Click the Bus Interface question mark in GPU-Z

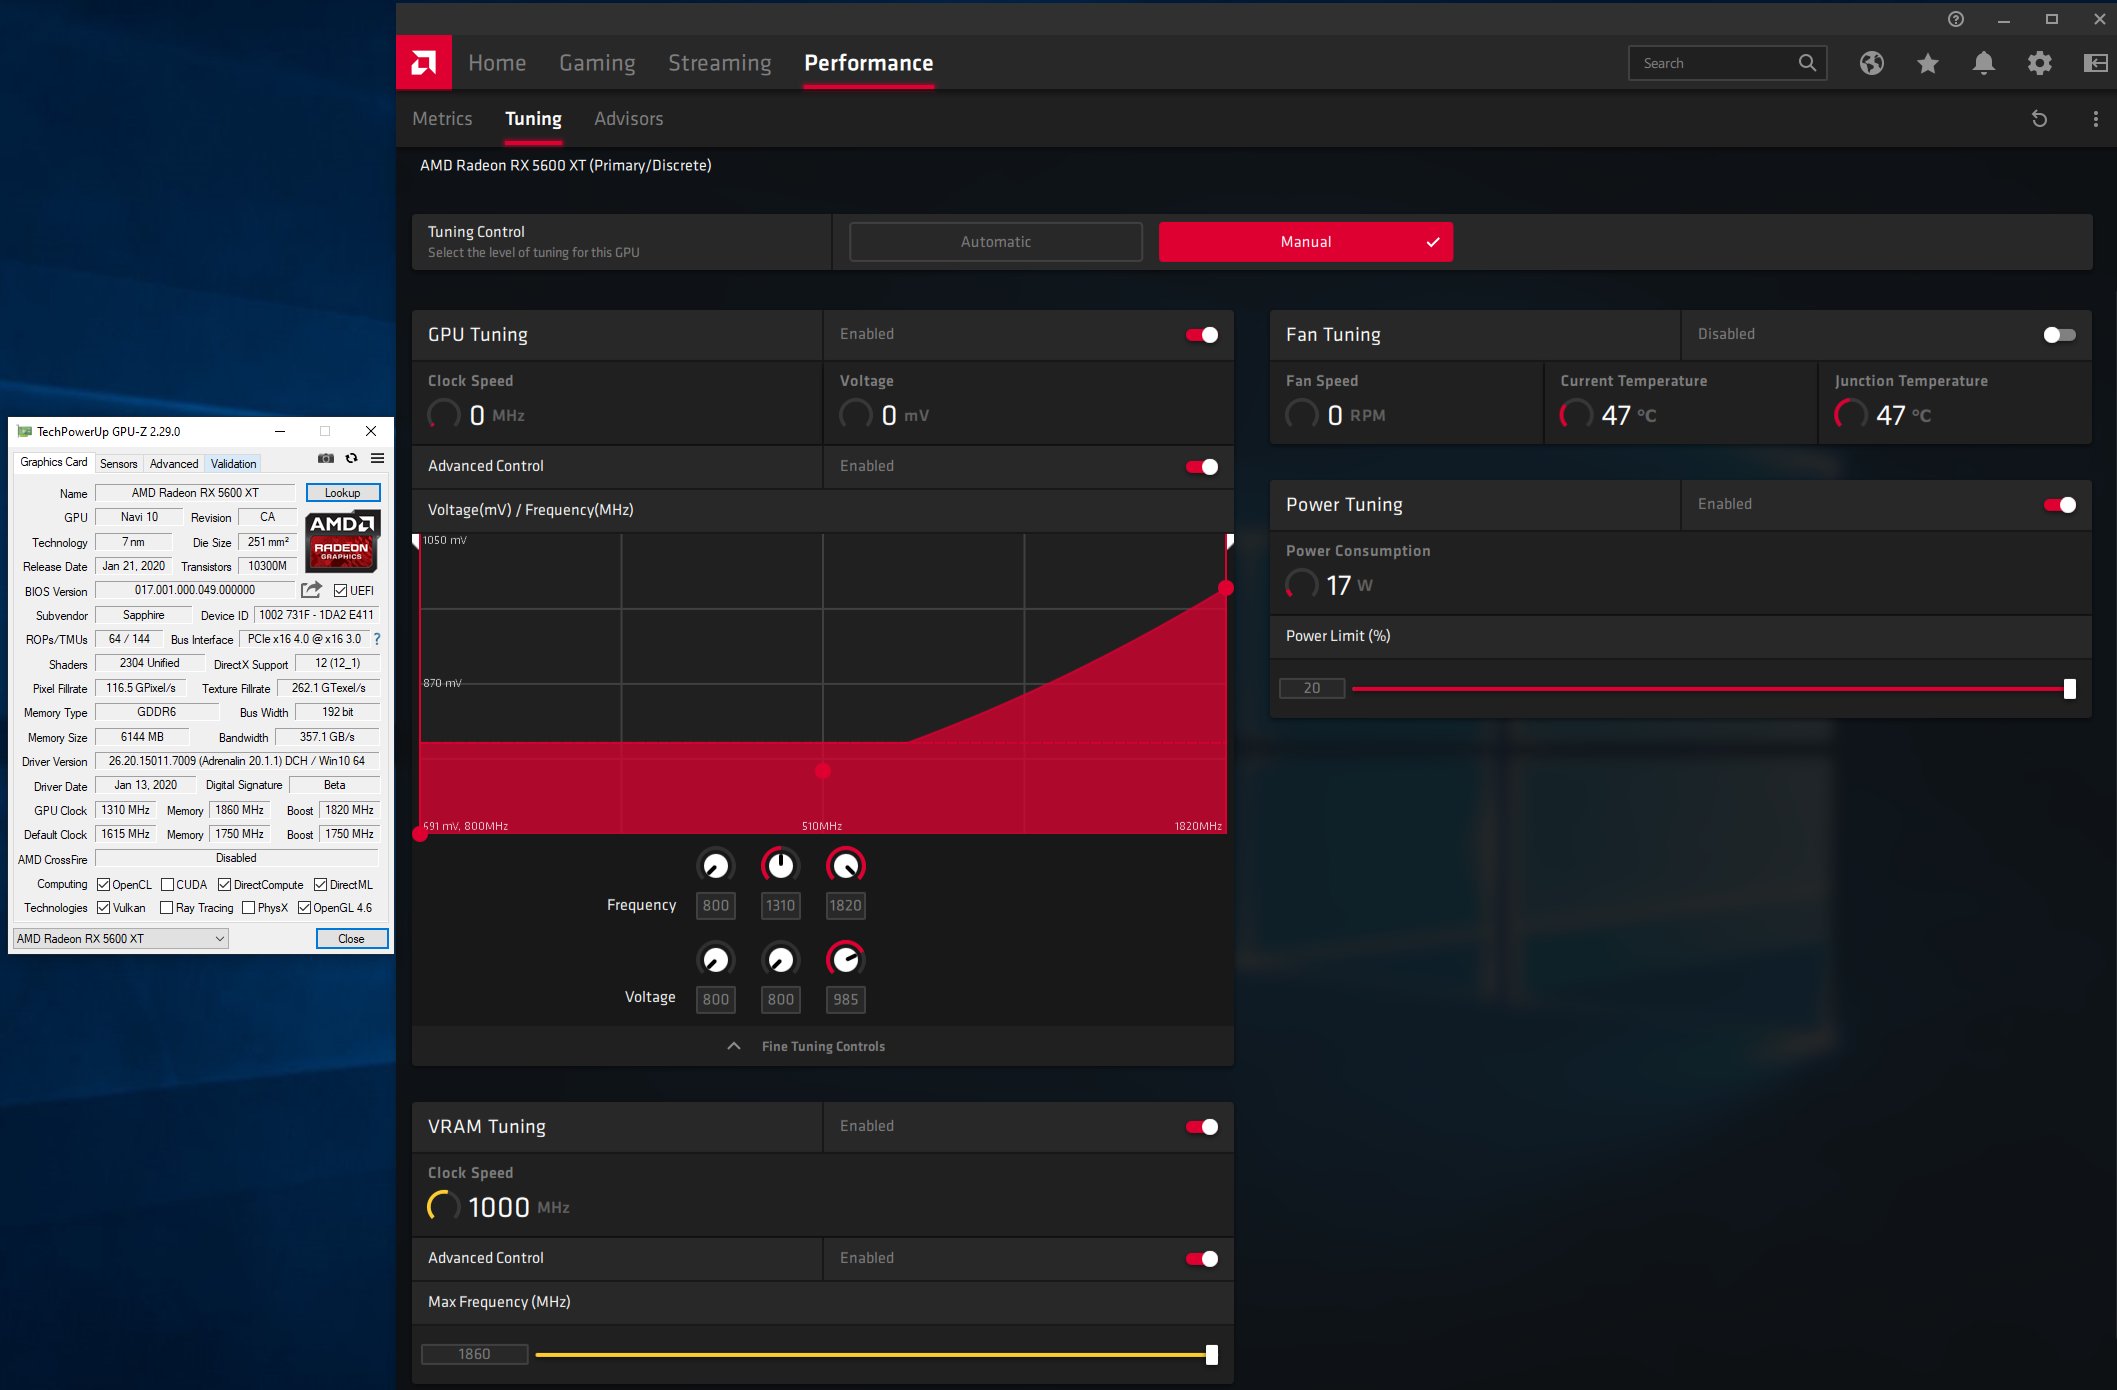pos(377,639)
